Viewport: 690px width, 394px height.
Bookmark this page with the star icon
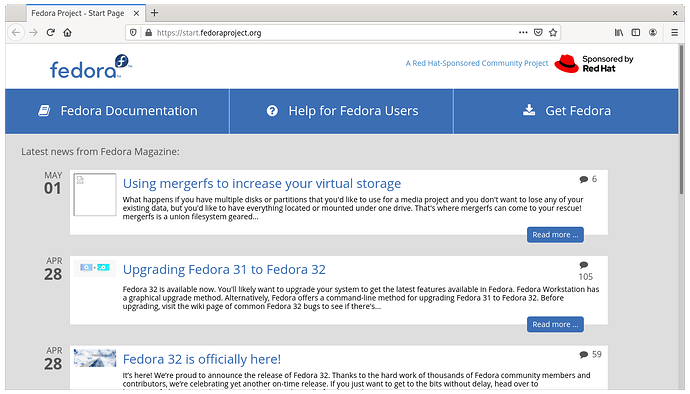click(553, 33)
